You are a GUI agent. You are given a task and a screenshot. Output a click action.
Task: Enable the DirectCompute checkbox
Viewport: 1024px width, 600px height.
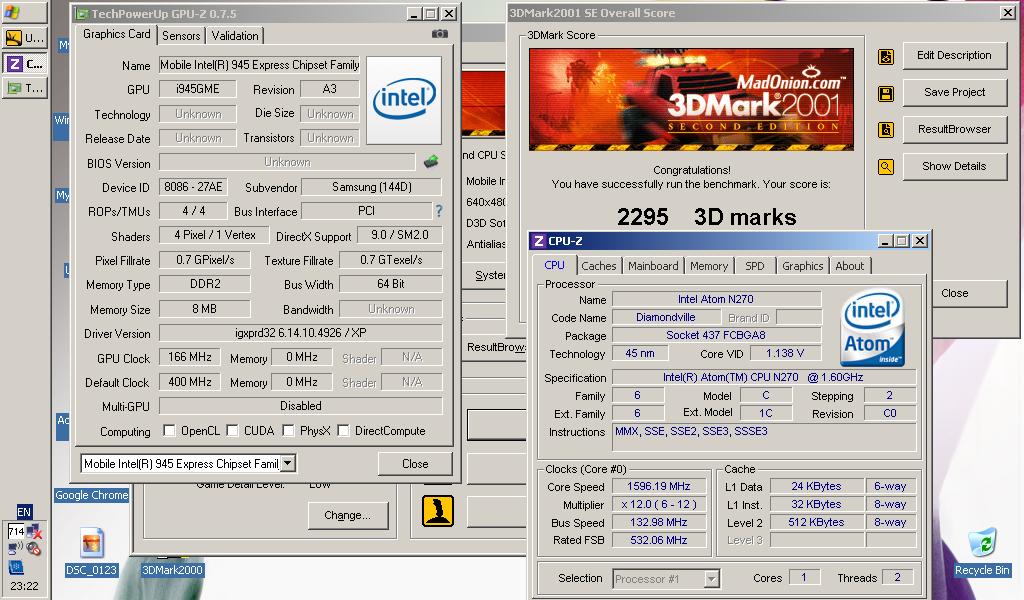pos(343,430)
